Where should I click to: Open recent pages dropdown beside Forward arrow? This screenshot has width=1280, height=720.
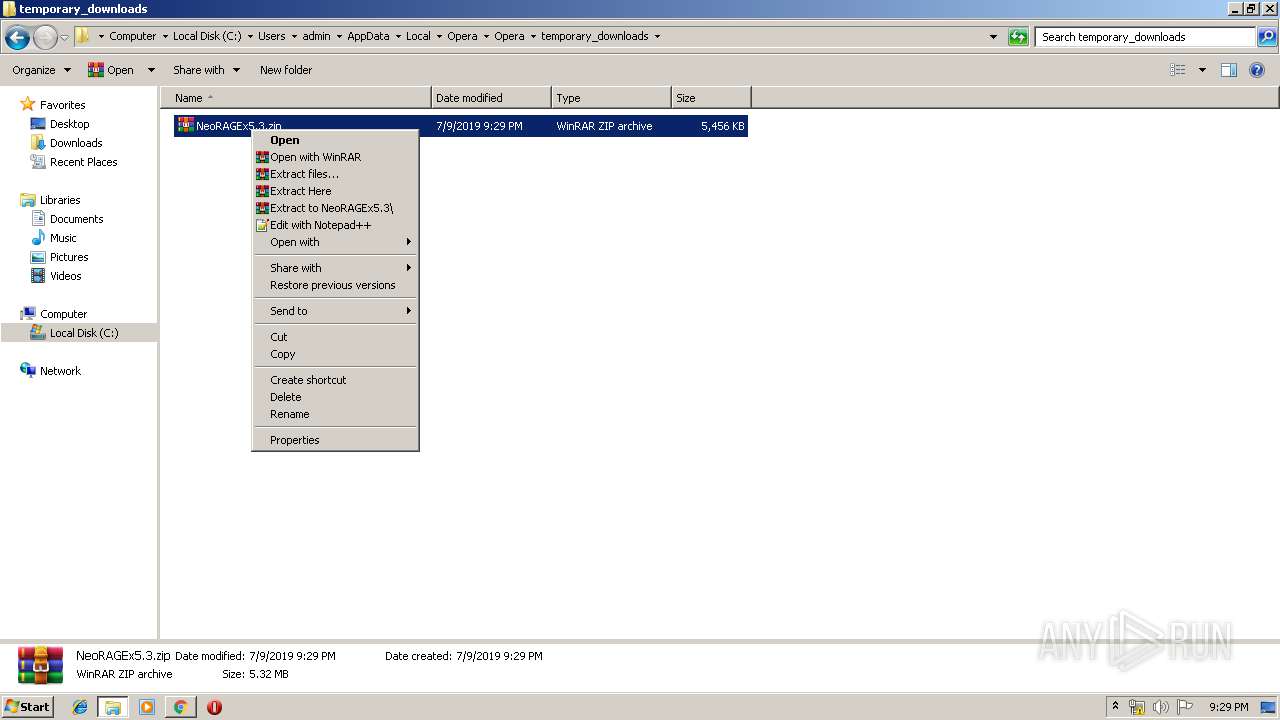coord(65,37)
